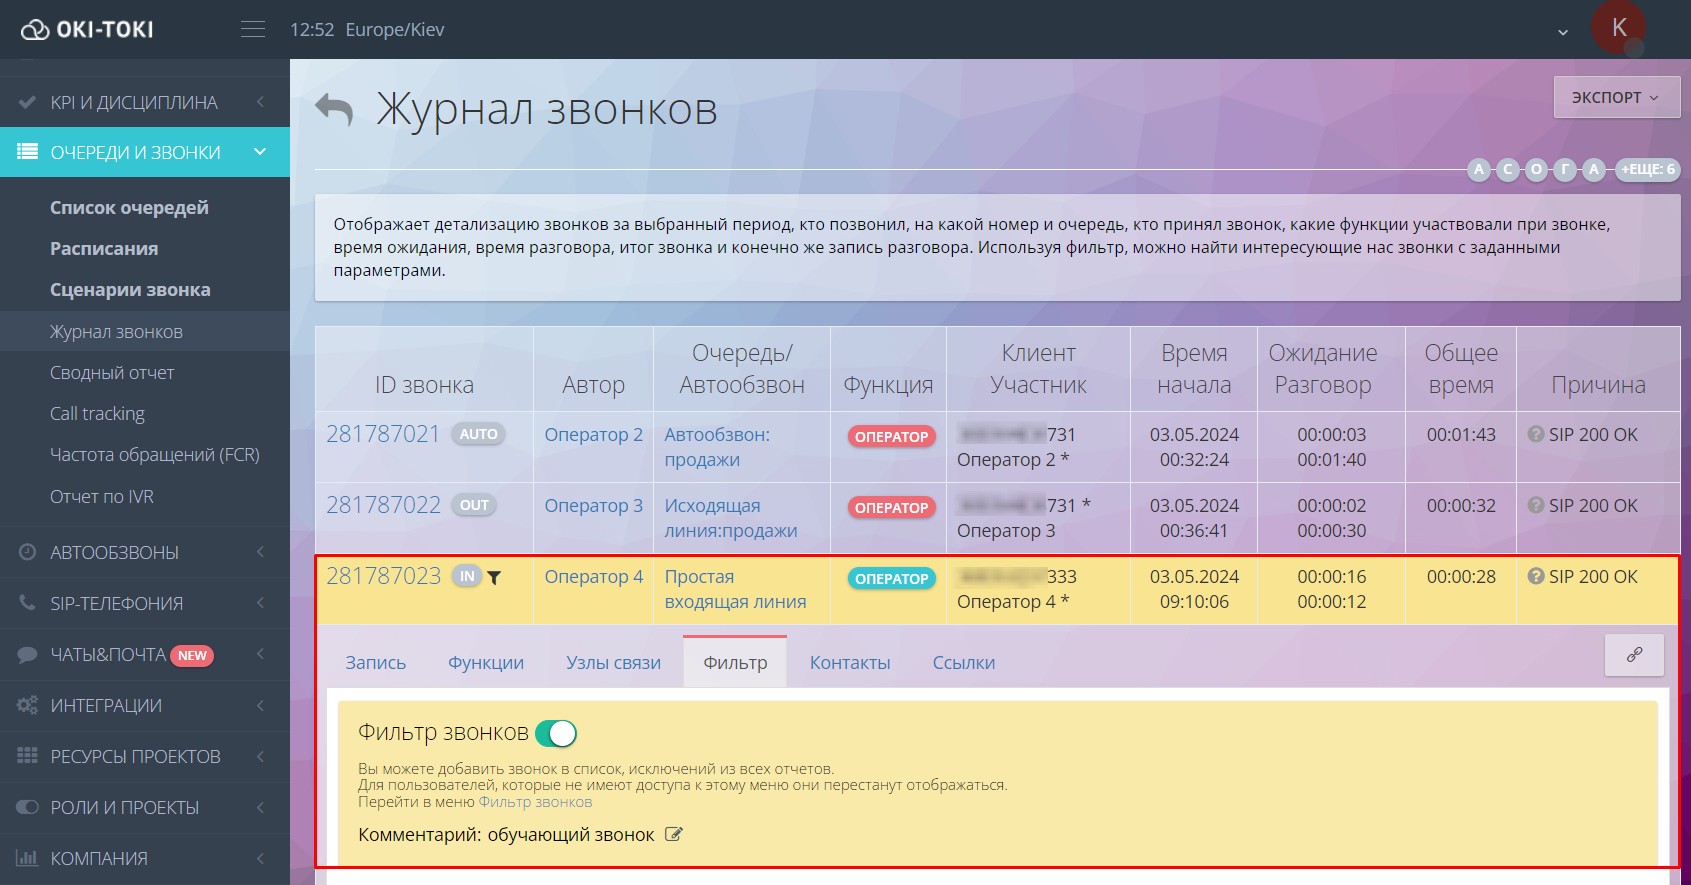Switch to the Запись tab
This screenshot has height=885, width=1691.
click(x=376, y=662)
